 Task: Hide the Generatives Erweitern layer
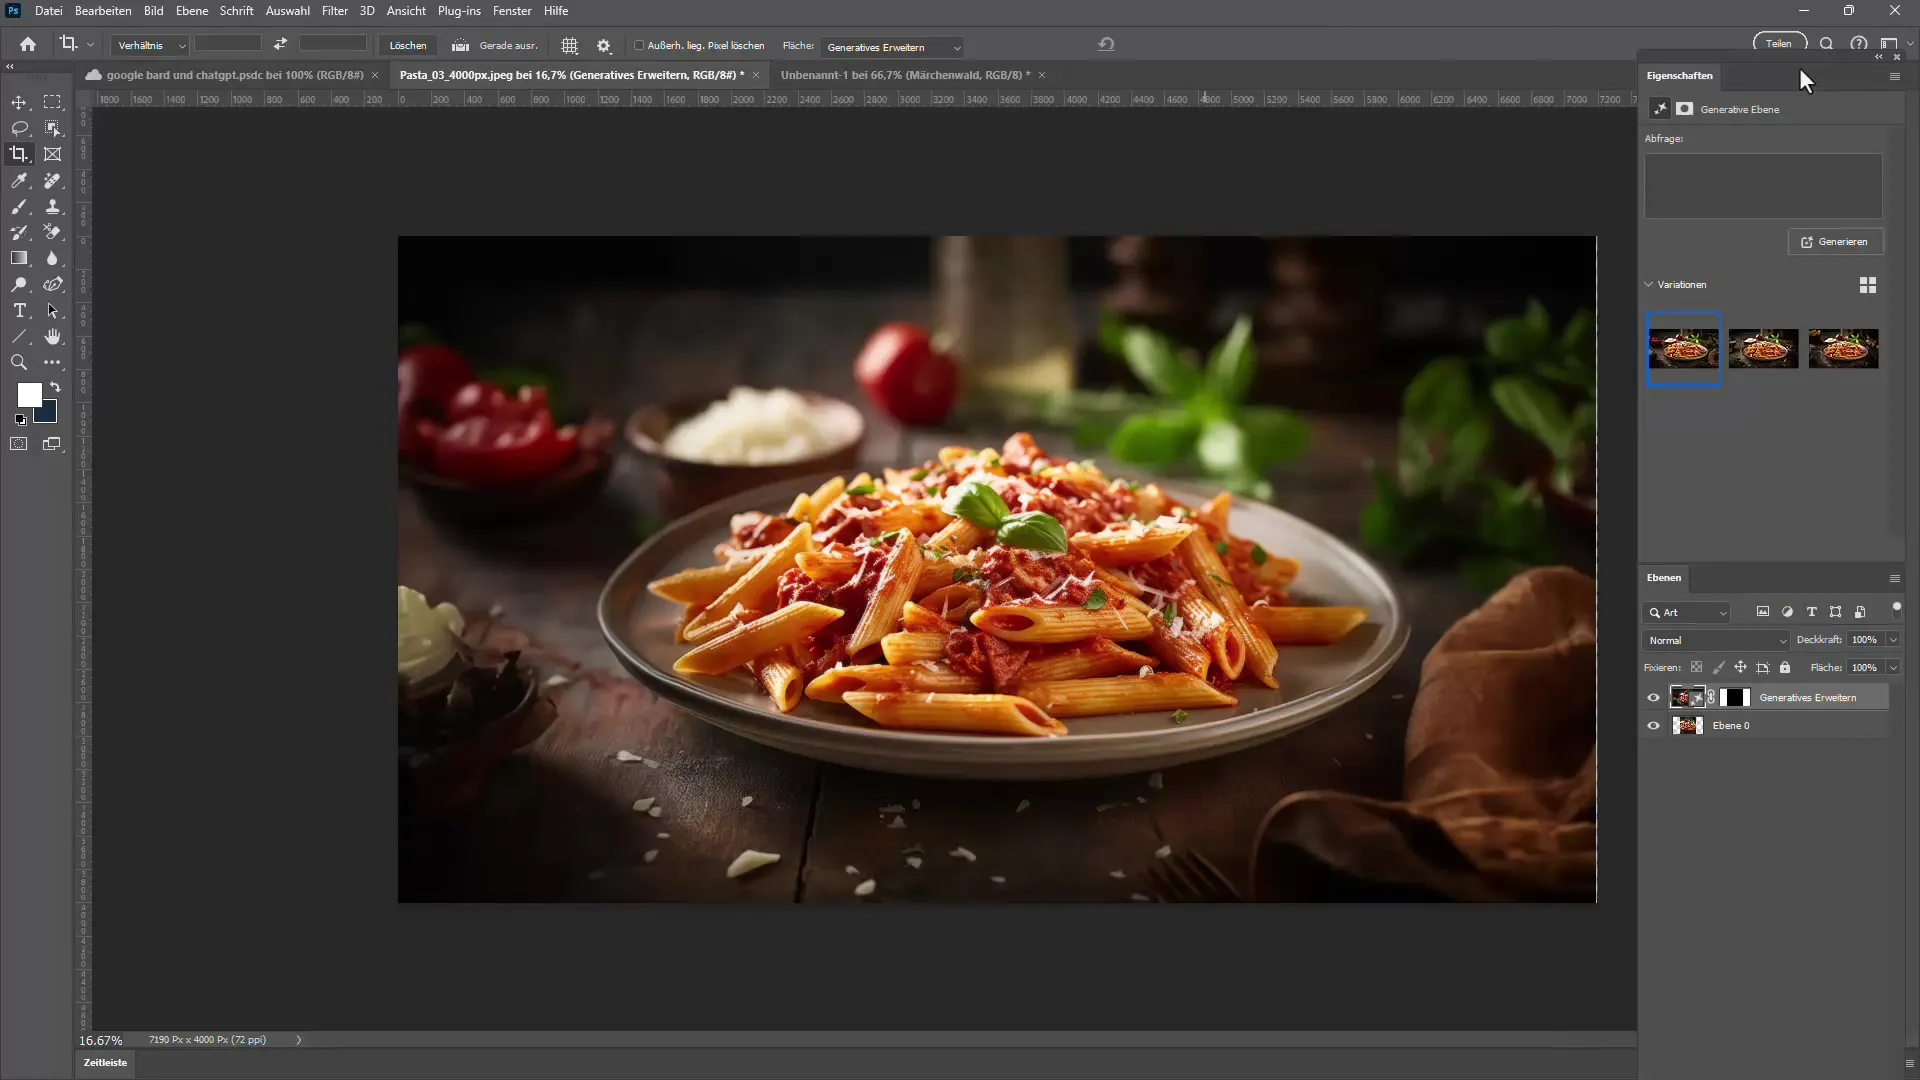(1653, 698)
